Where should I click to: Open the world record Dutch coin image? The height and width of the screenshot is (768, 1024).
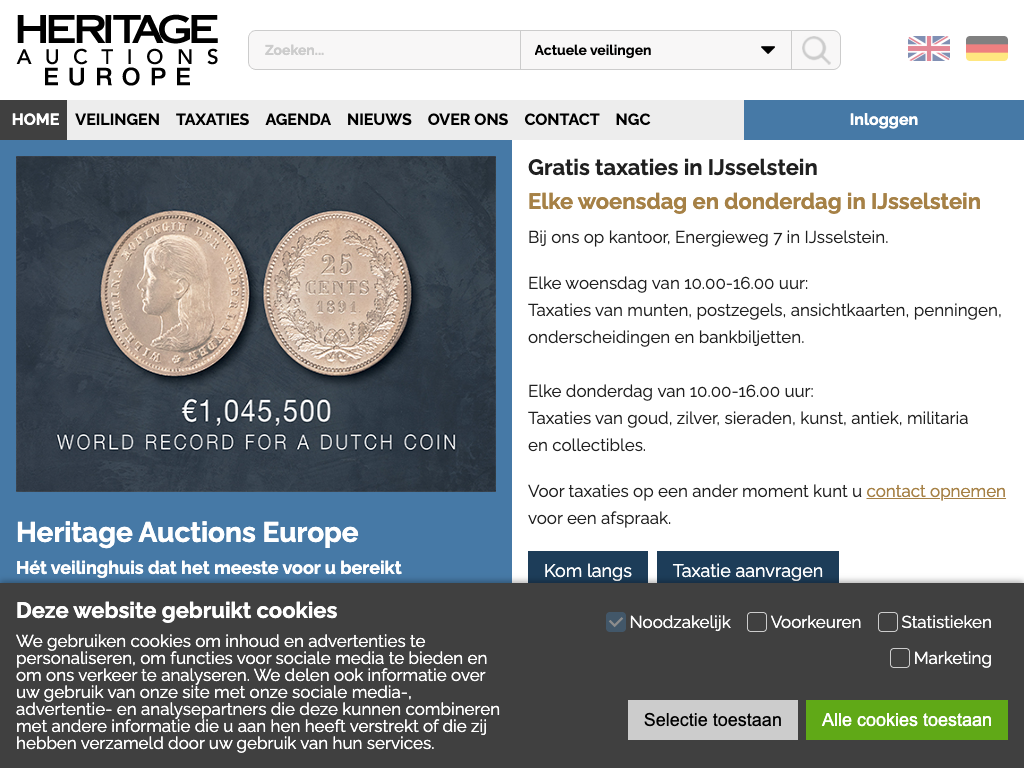pyautogui.click(x=256, y=324)
